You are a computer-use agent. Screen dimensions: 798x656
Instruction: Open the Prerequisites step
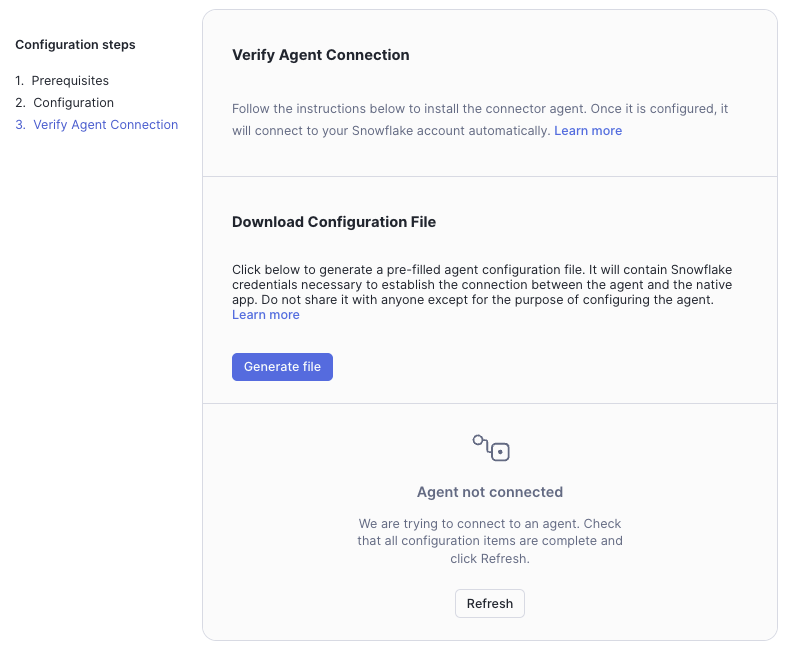click(70, 81)
